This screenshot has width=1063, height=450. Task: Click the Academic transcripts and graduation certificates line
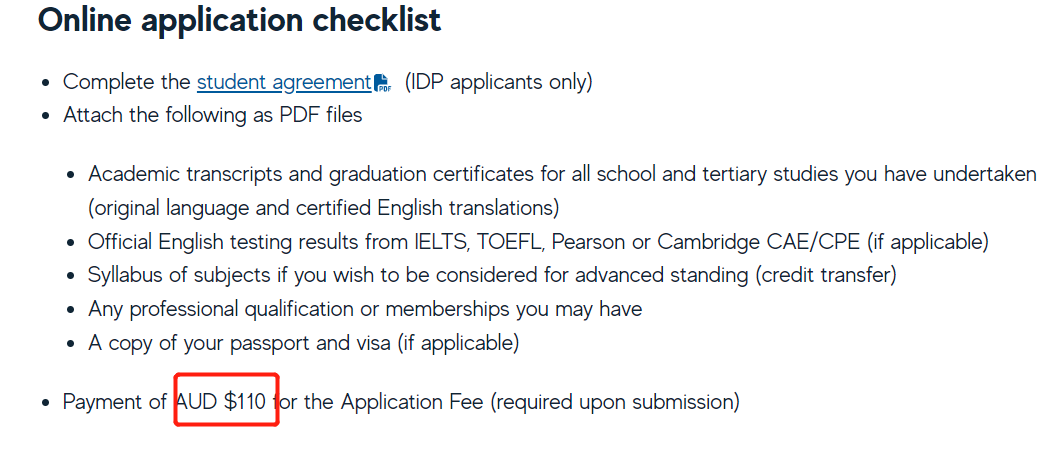point(563,174)
